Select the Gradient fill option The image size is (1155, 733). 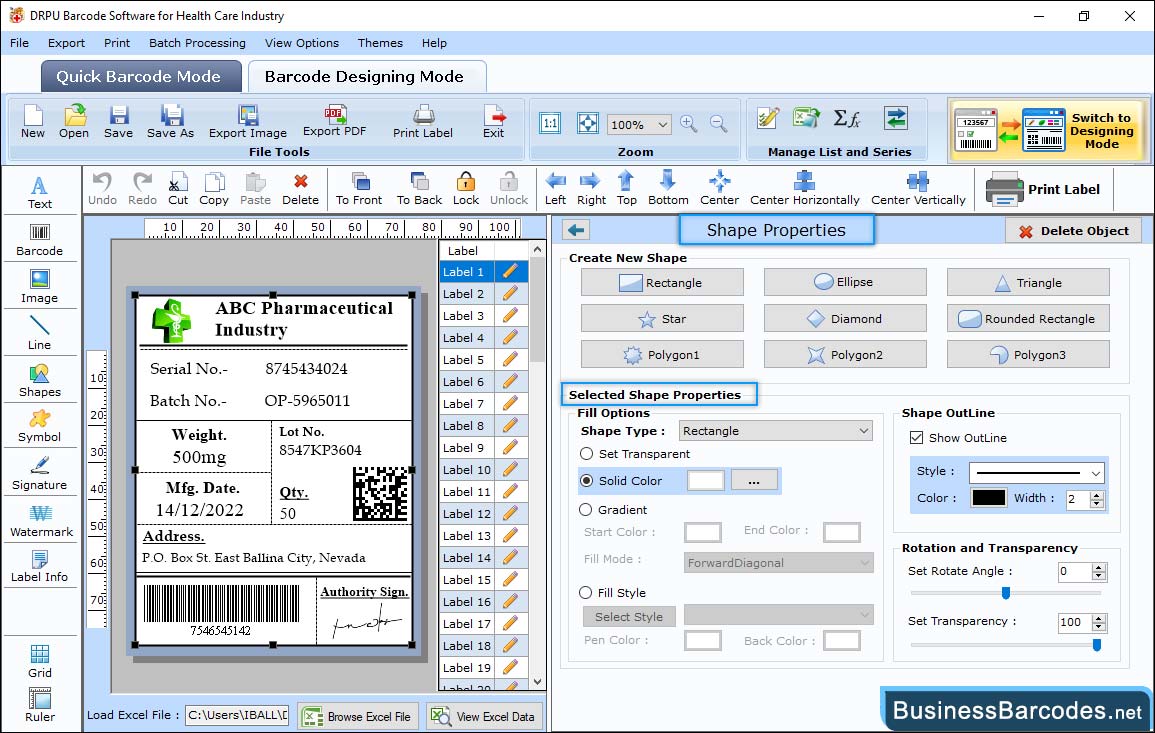click(x=586, y=510)
